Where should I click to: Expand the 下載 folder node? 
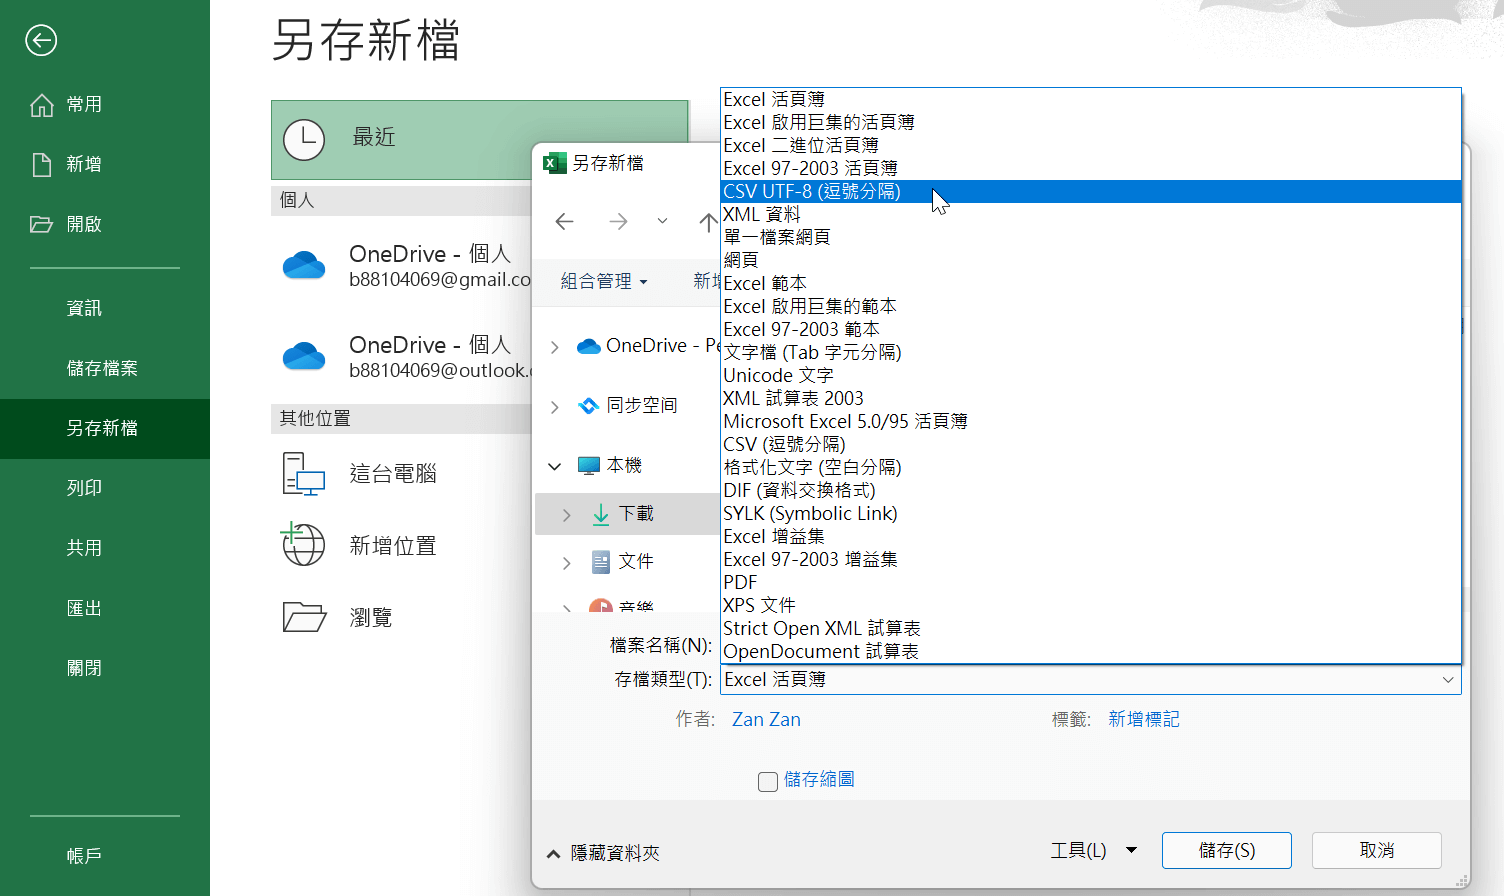pos(567,515)
